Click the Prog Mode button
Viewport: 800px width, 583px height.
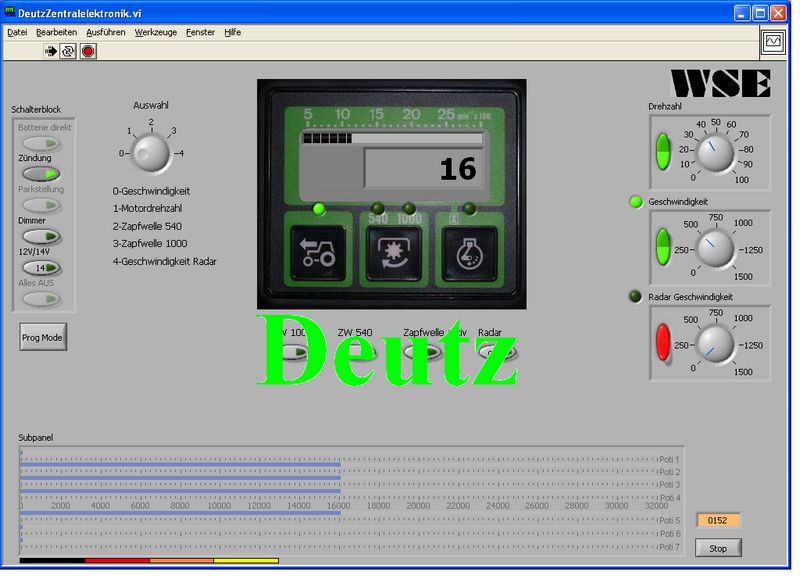tap(43, 337)
